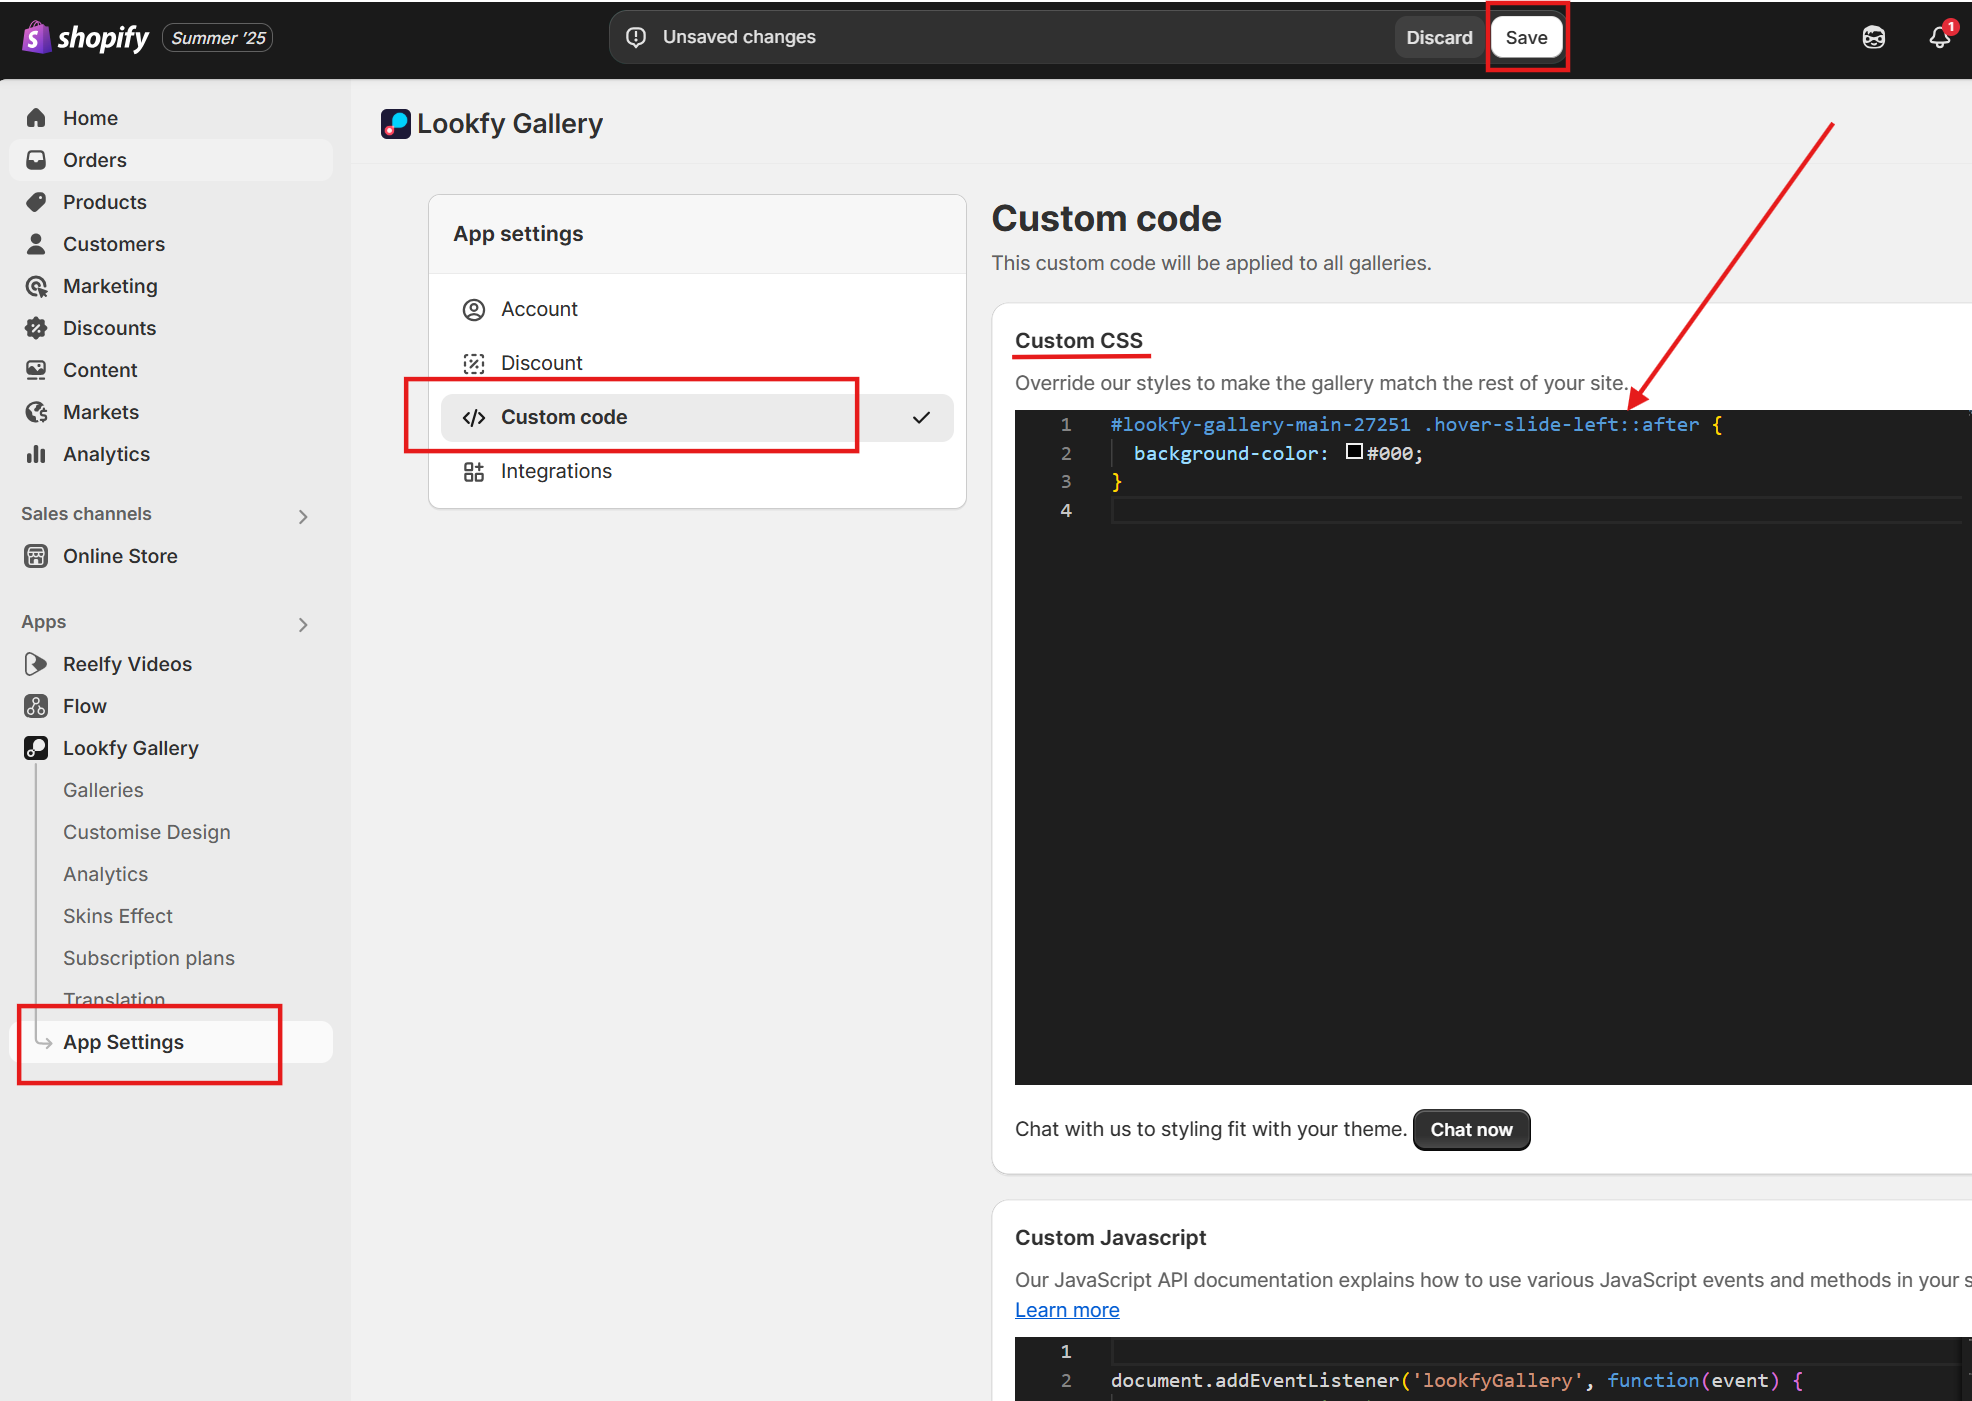Expand the Apps section chevron
Viewport: 1972px width, 1401px height.
coord(303,624)
